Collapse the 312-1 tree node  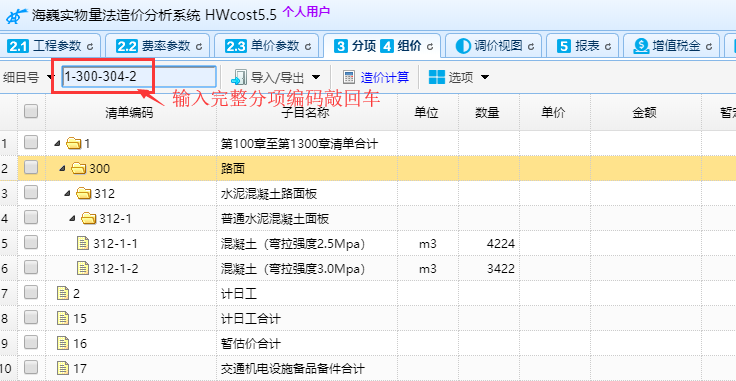pyautogui.click(x=72, y=218)
